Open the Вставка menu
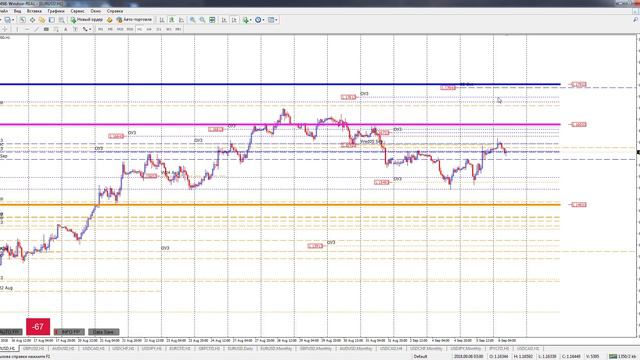640x360 pixels. click(x=34, y=11)
